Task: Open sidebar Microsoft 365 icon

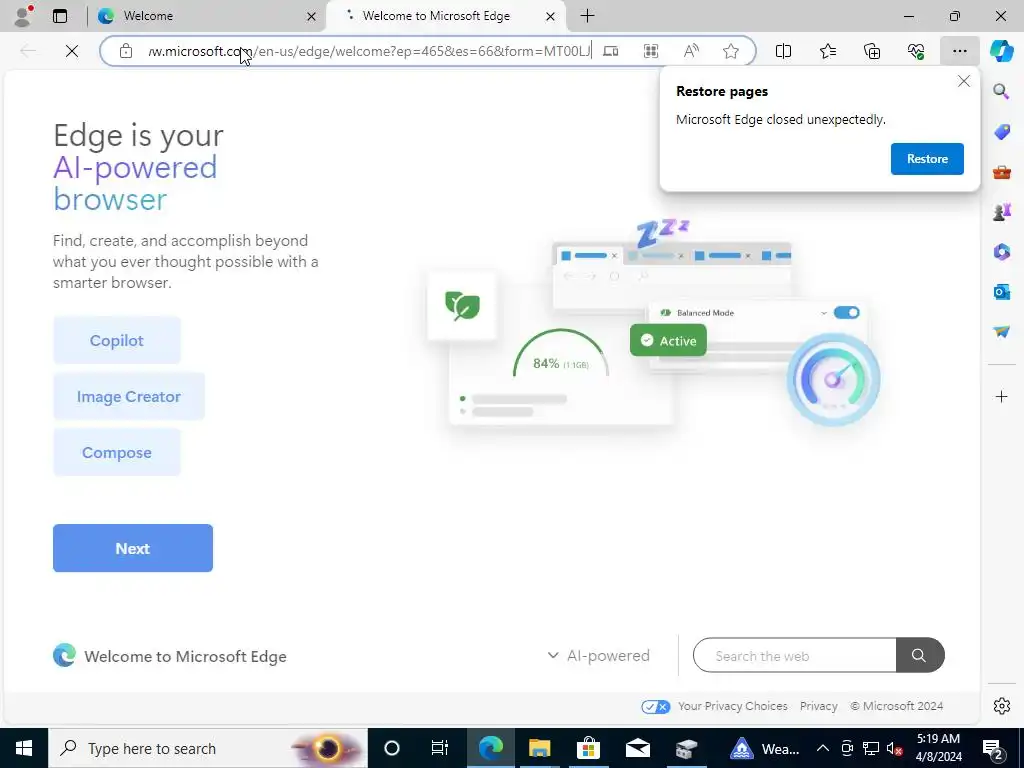Action: [1002, 252]
